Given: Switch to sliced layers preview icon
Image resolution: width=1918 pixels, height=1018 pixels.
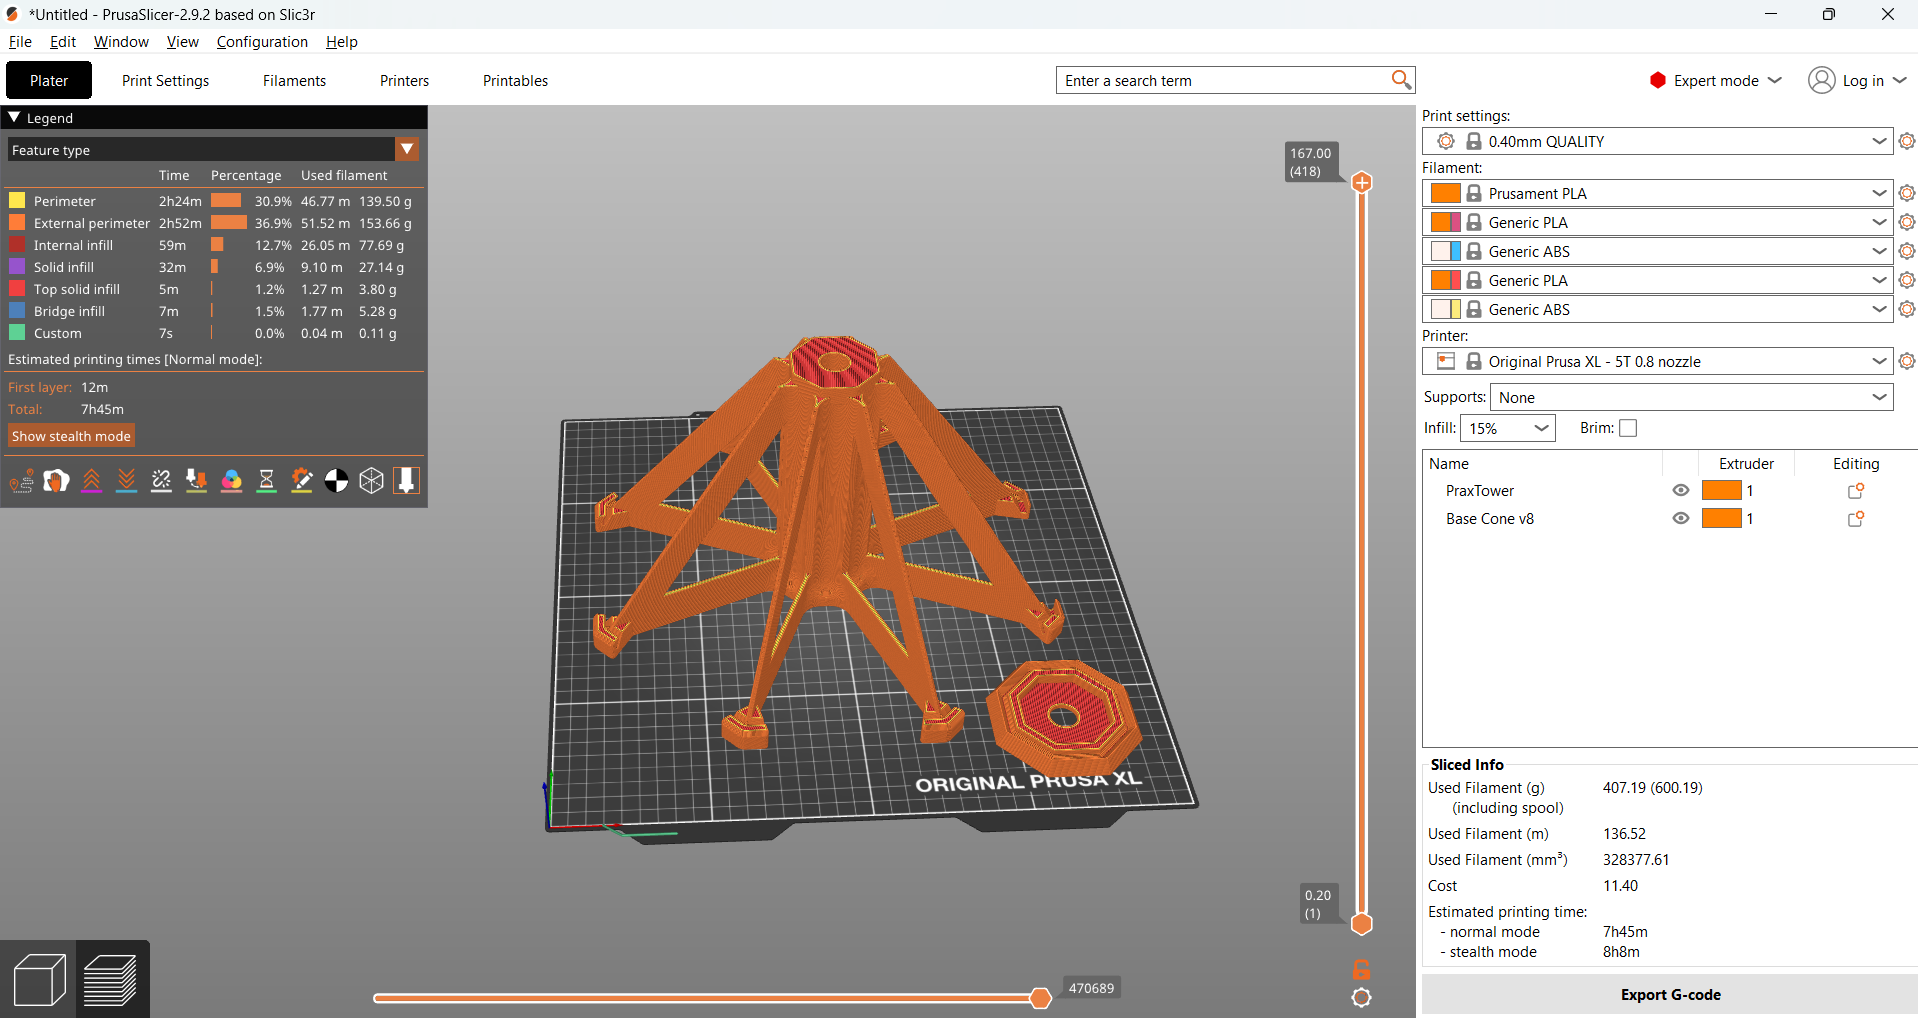Looking at the screenshot, I should [x=112, y=979].
